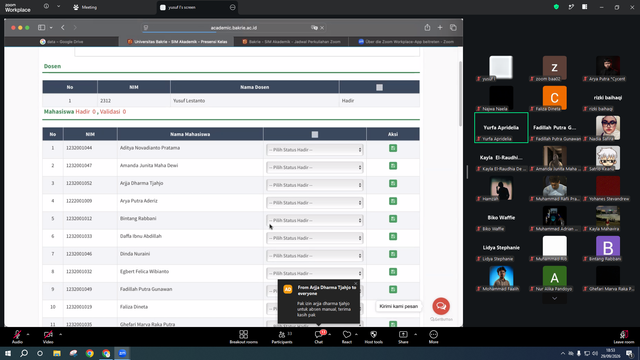
Task: Switch to data - Google Drive tab
Action: [62, 42]
